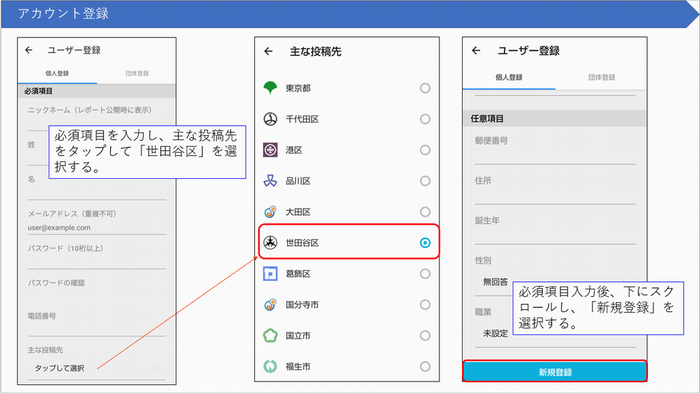The height and width of the screenshot is (394, 700).
Task: Switch to 団体登録 tab in left screen
Action: [x=137, y=73]
